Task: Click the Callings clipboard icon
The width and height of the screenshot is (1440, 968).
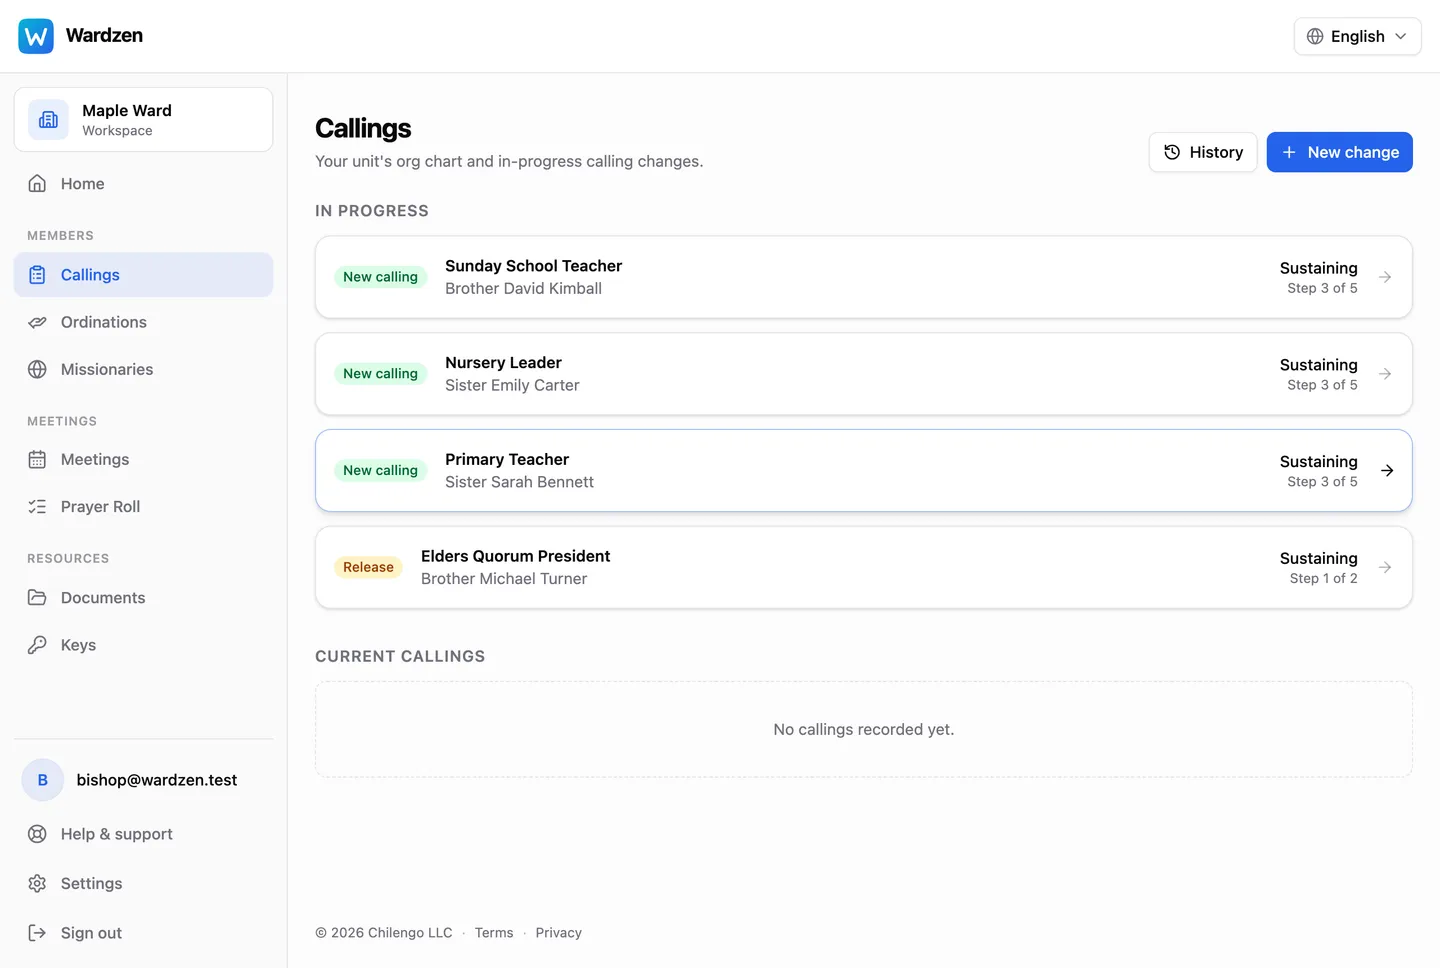Action: click(37, 275)
